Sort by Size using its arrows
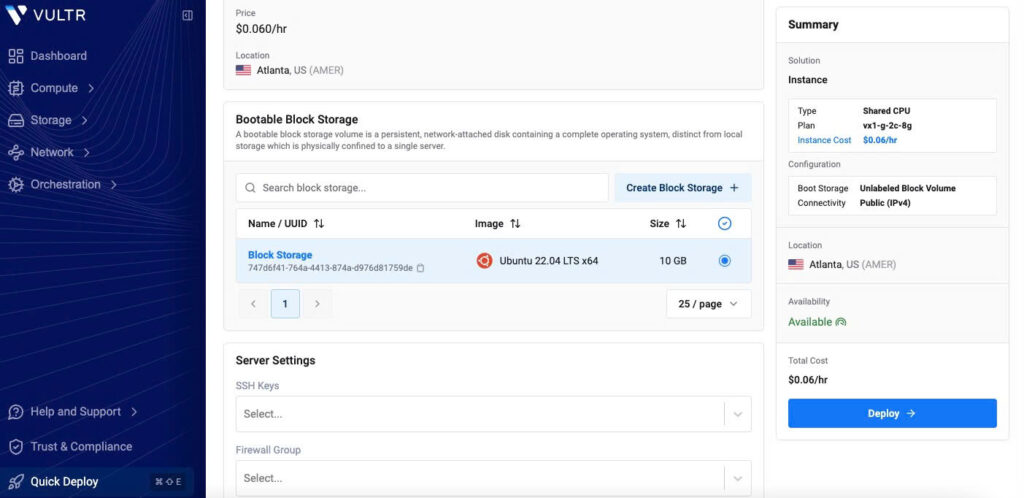 pos(681,223)
